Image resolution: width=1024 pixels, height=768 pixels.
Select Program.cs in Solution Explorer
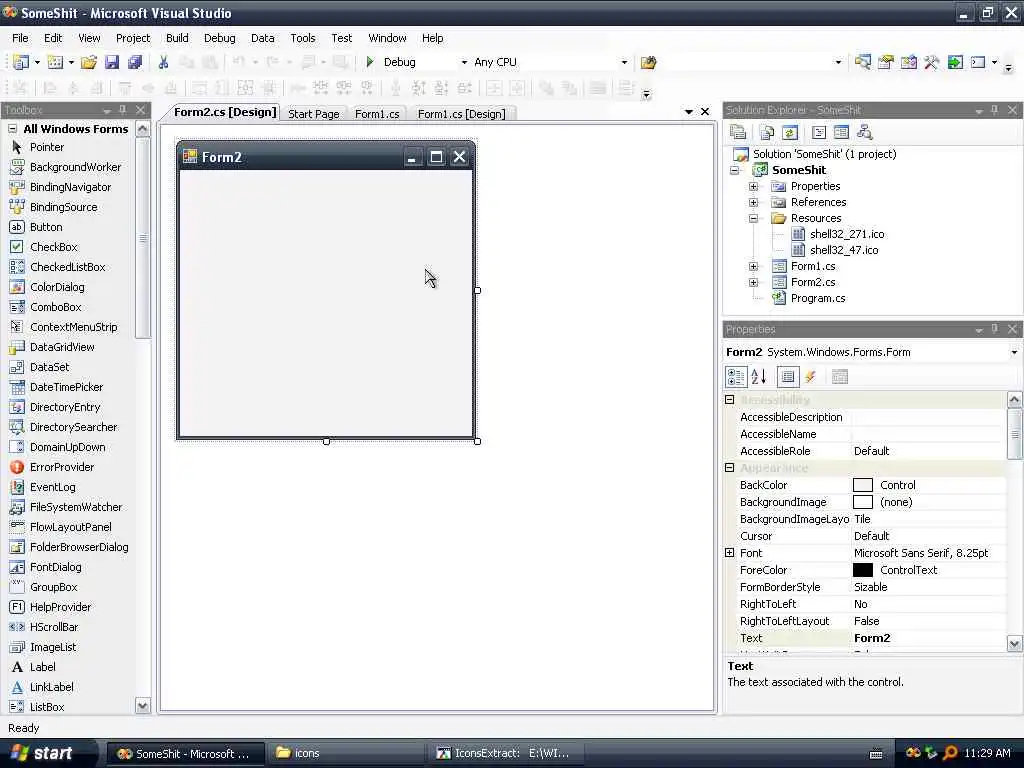pos(818,298)
